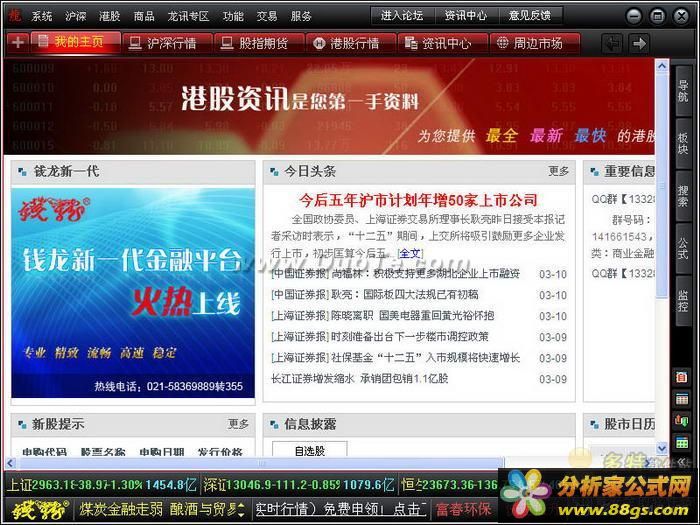
Task: Open the 商品 menu
Action: pos(144,17)
